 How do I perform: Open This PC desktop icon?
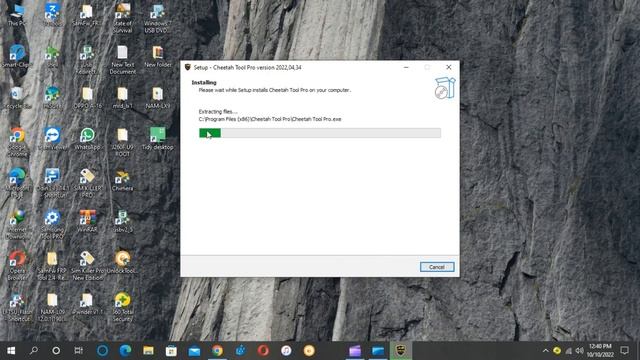click(x=17, y=16)
